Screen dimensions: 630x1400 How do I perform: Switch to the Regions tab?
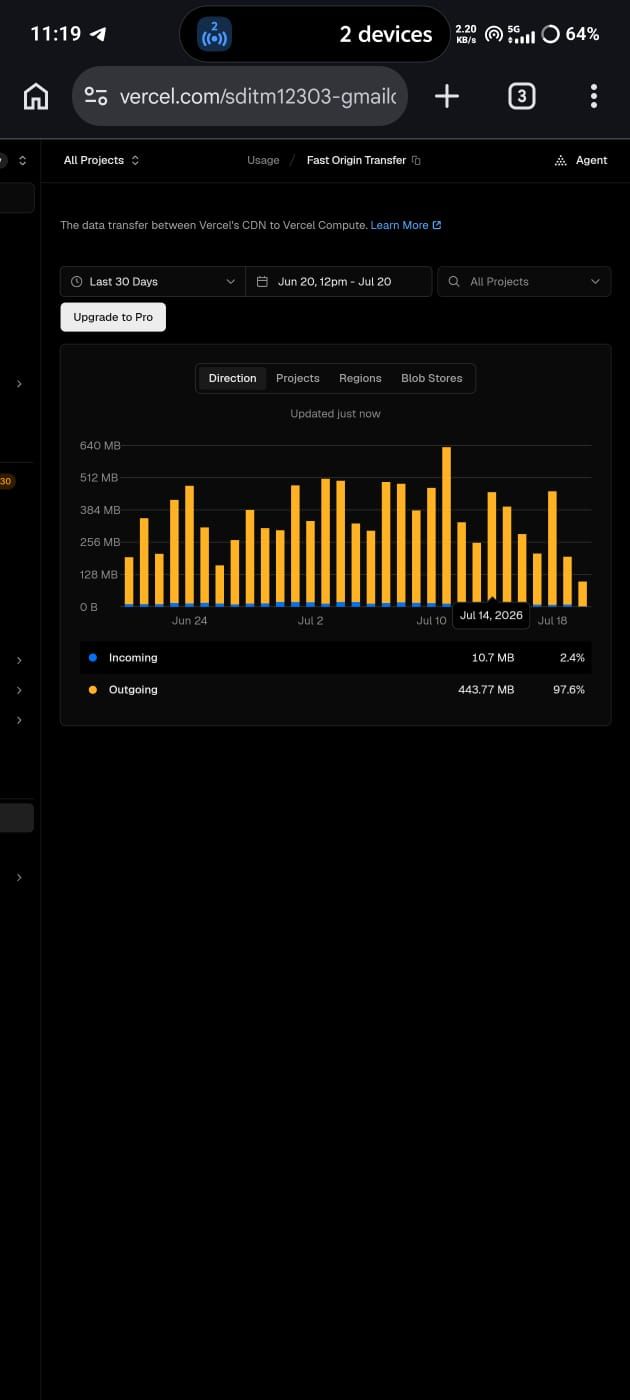tap(360, 378)
